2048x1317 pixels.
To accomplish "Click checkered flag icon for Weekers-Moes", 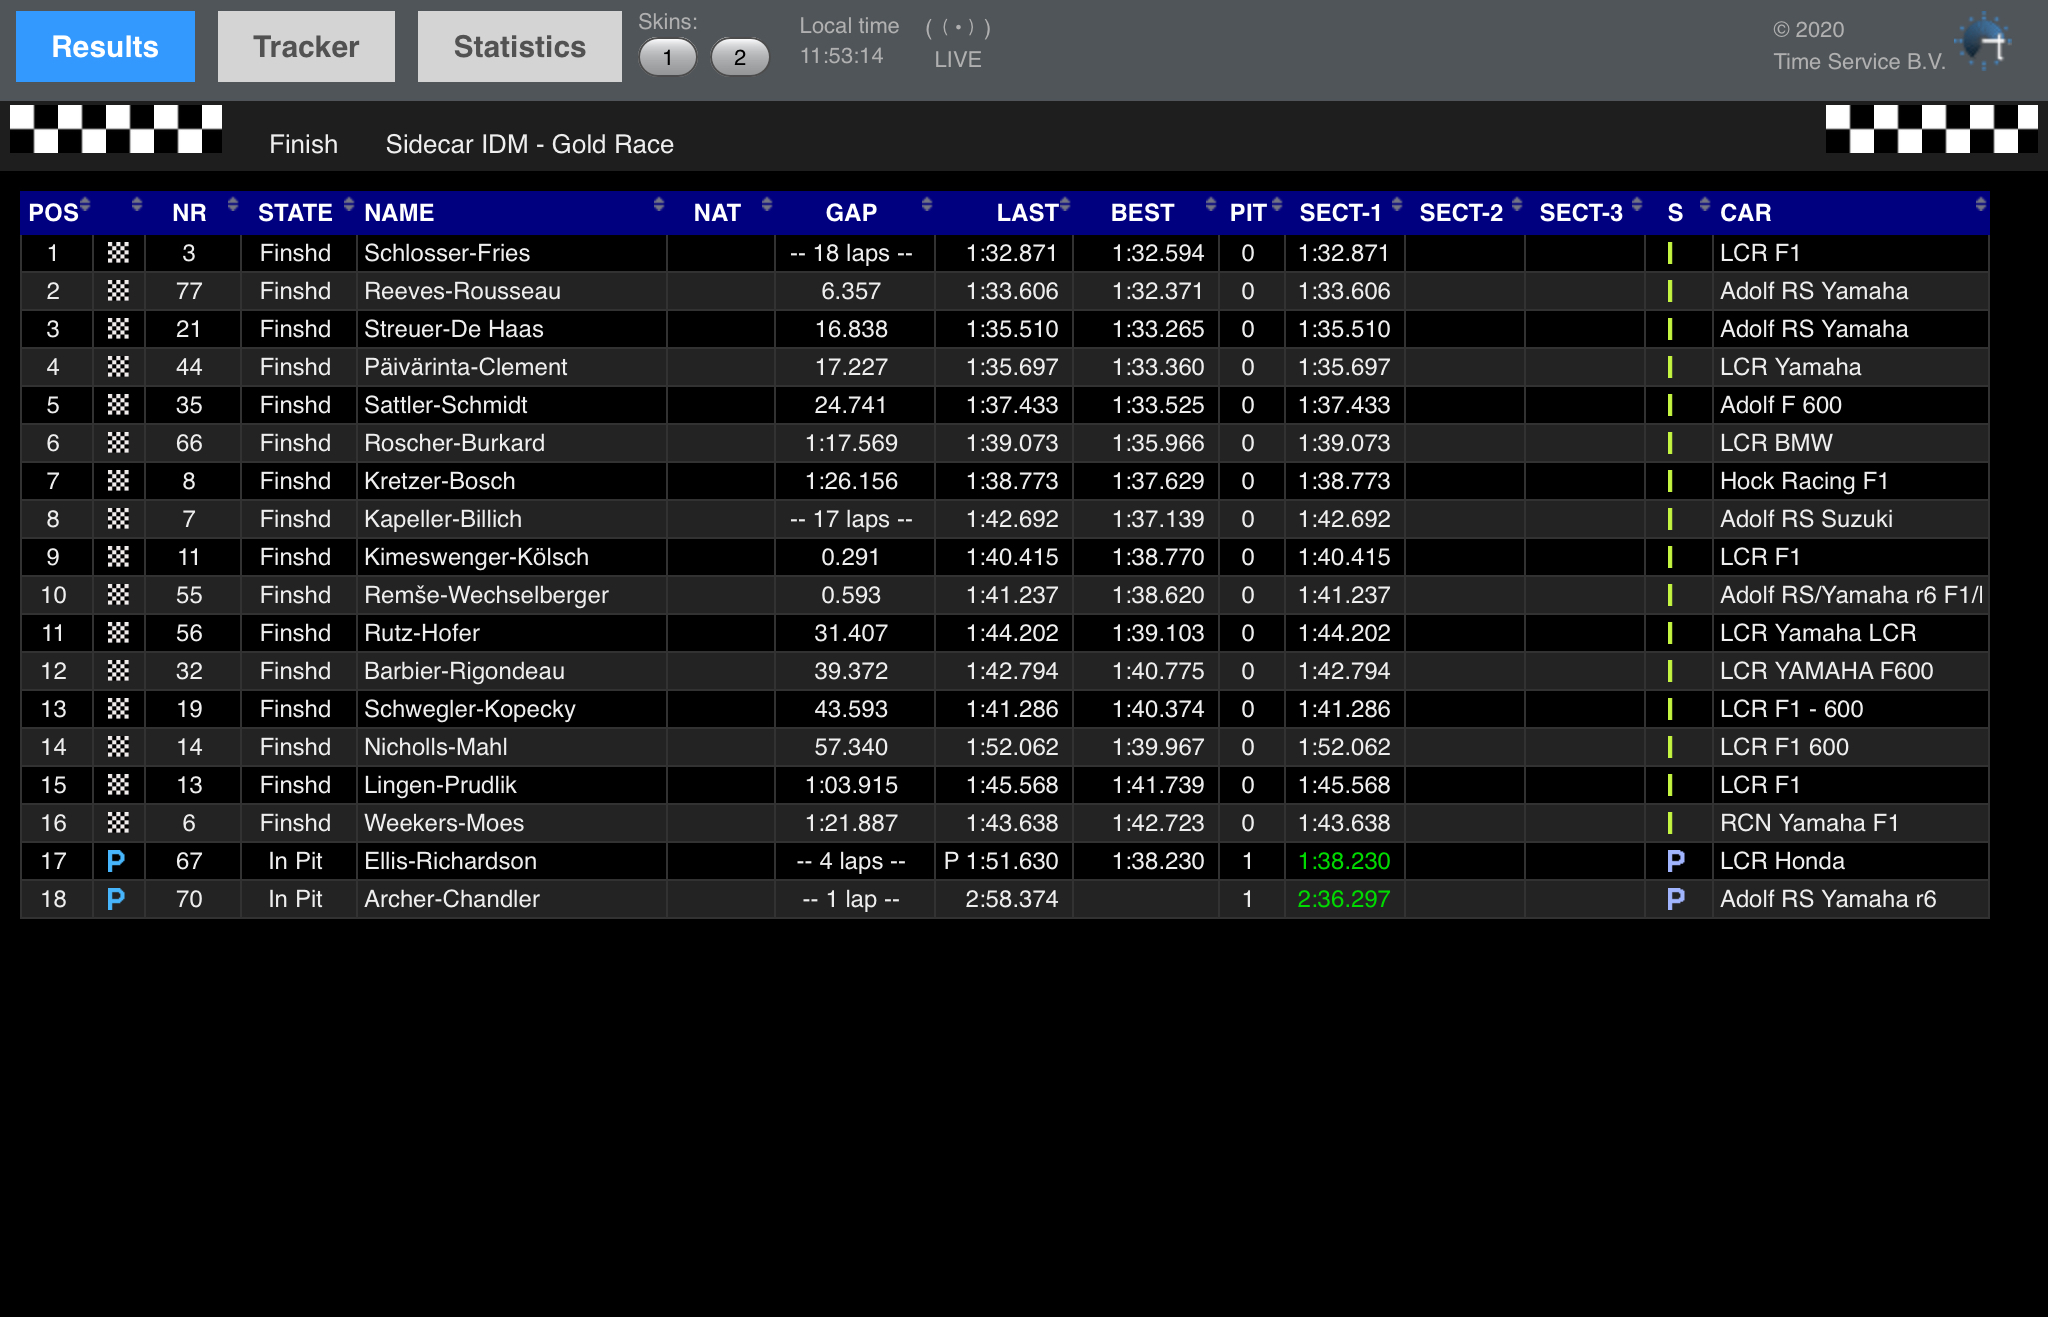I will (118, 823).
